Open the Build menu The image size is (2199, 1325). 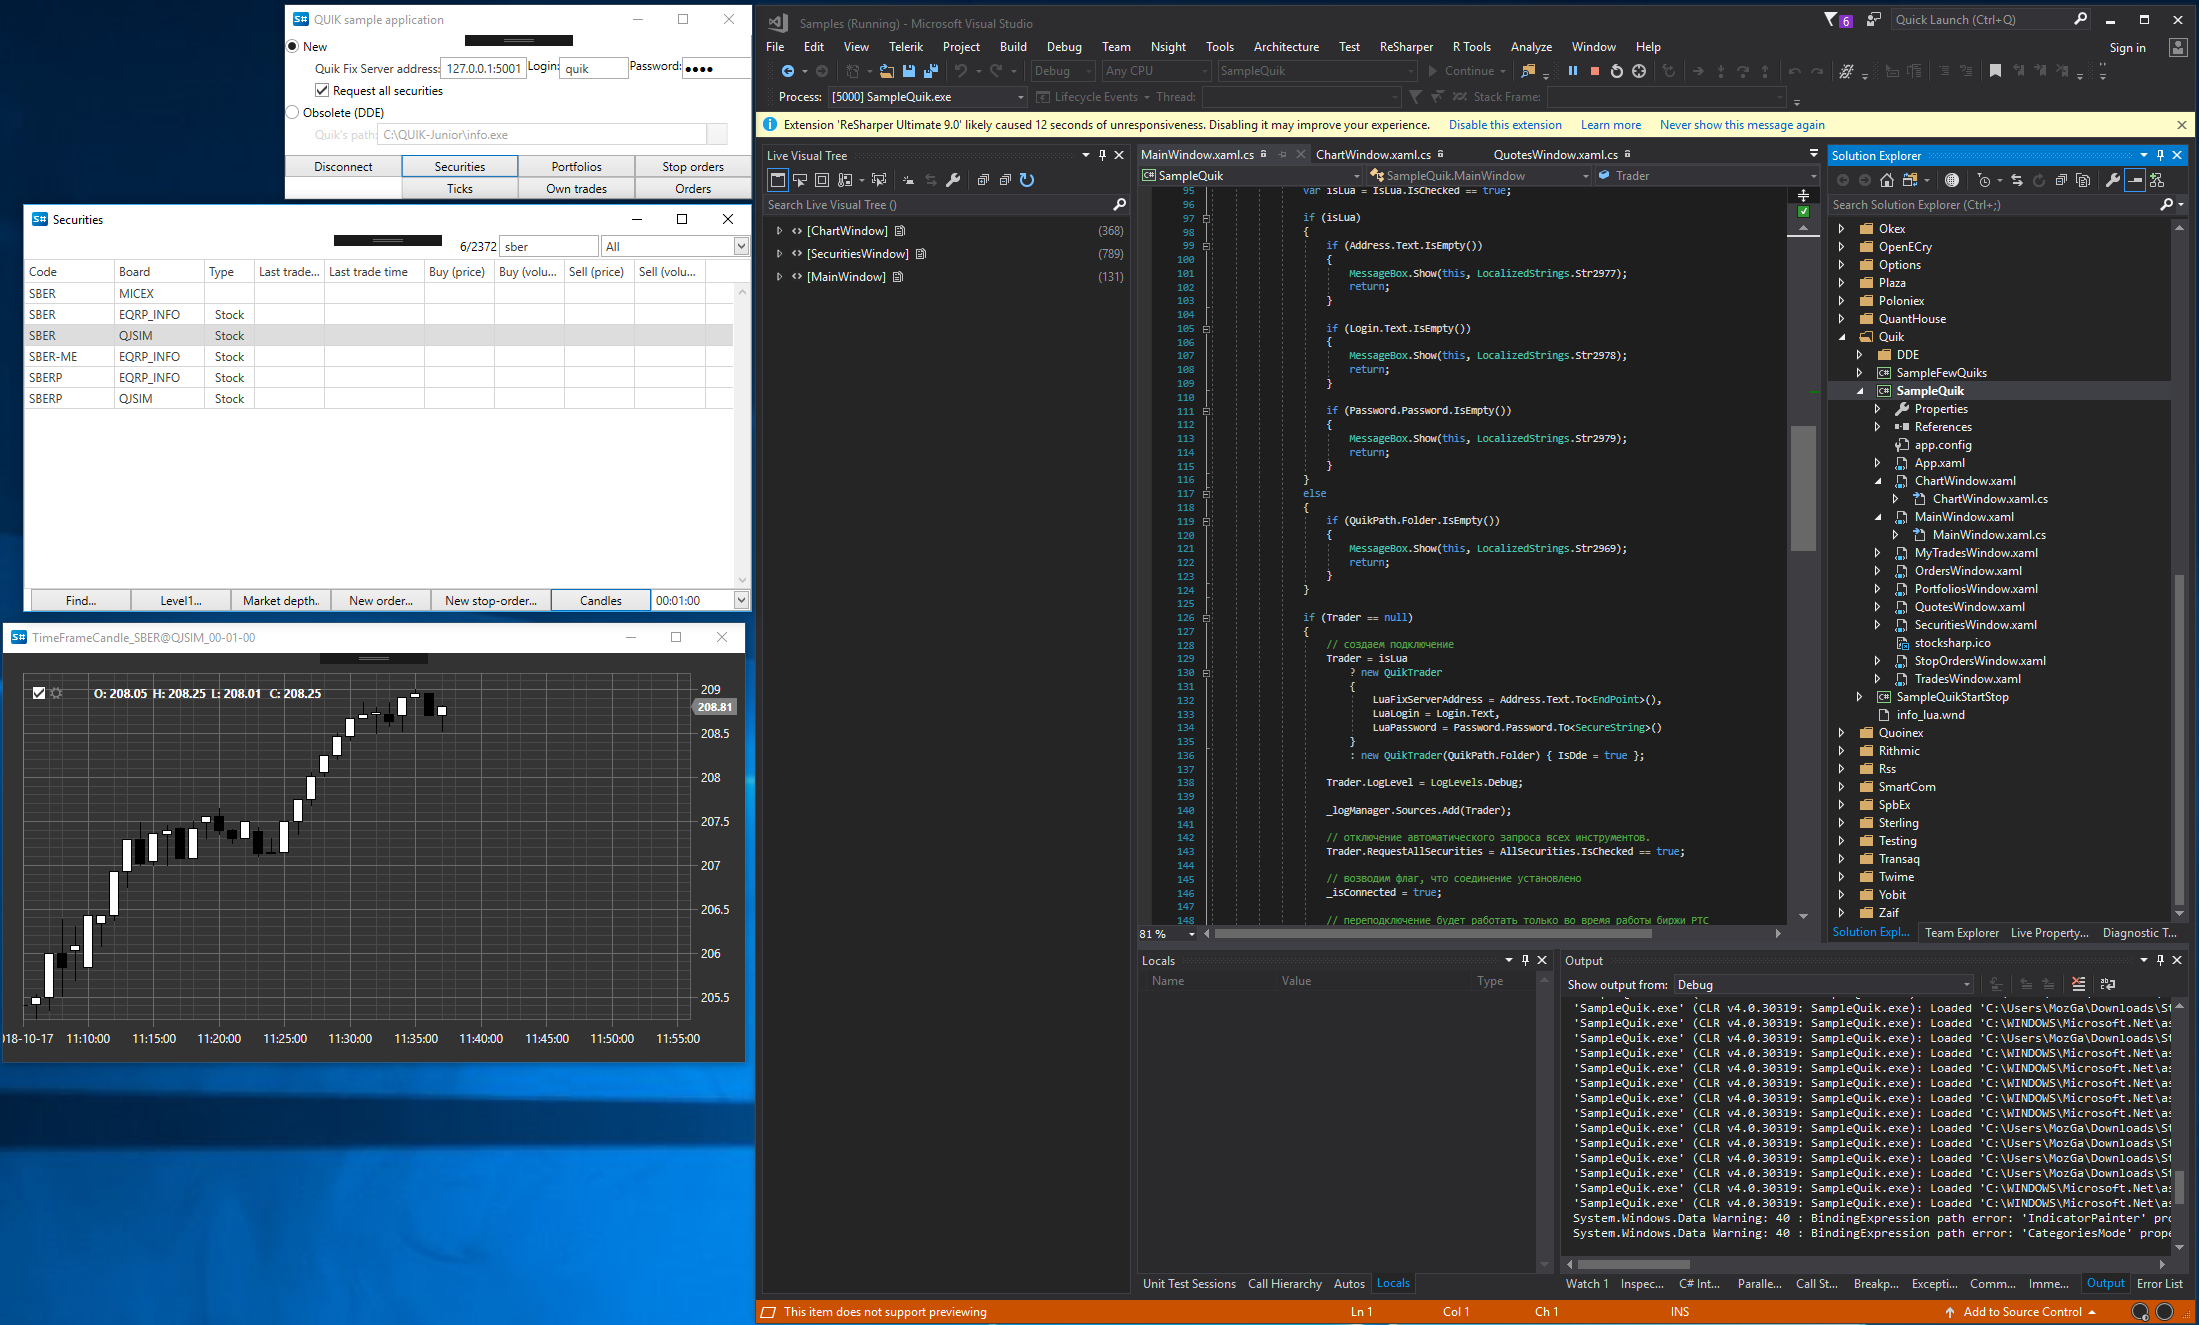pos(1012,47)
